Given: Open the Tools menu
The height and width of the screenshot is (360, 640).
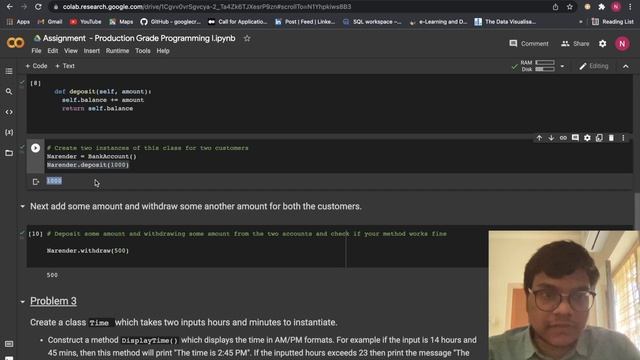Looking at the screenshot, I should pos(143,51).
